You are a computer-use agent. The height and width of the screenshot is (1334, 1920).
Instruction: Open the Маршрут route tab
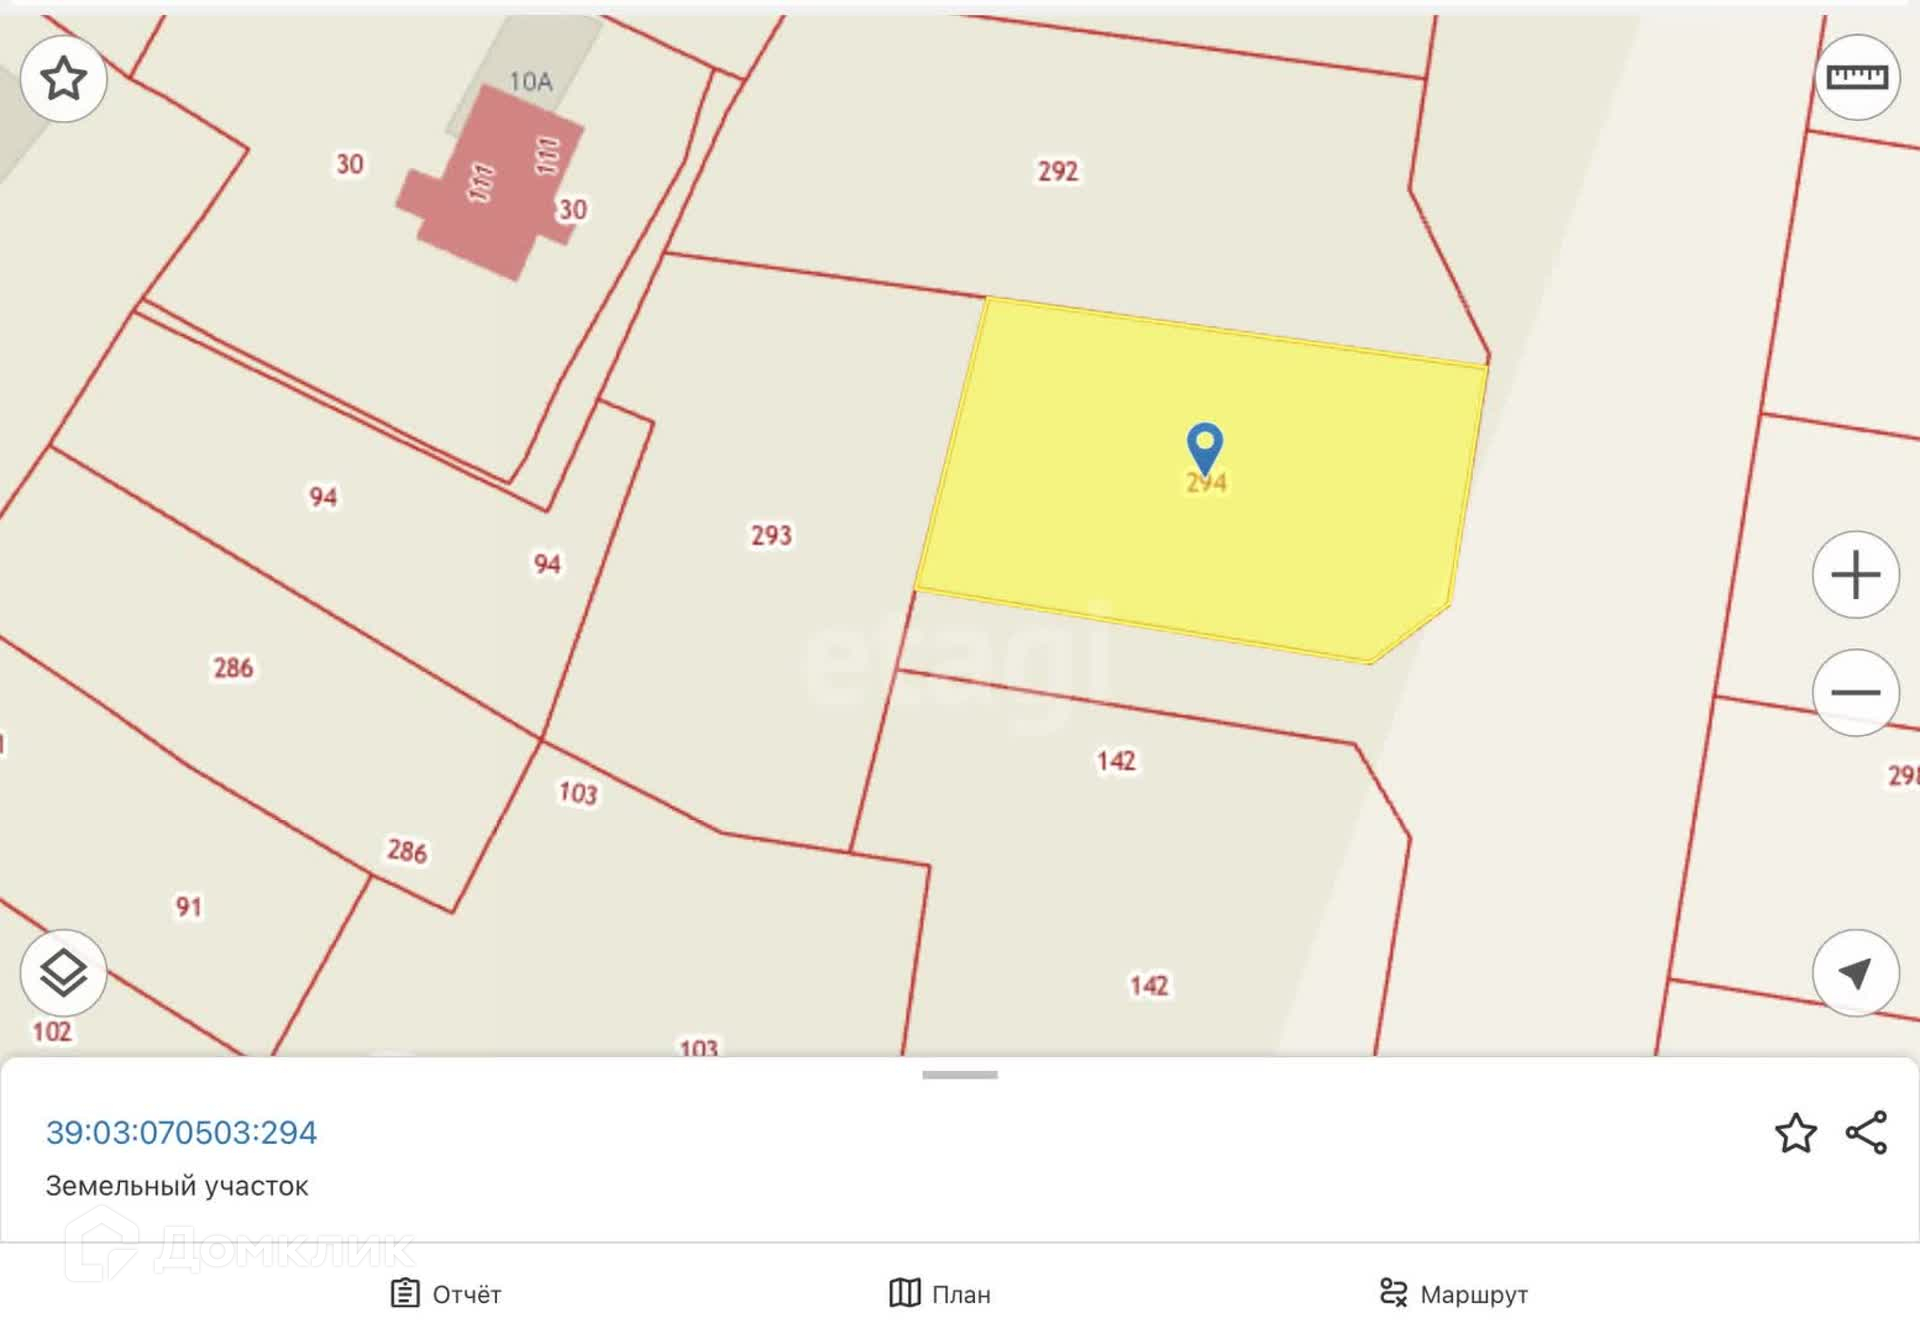click(x=1453, y=1294)
